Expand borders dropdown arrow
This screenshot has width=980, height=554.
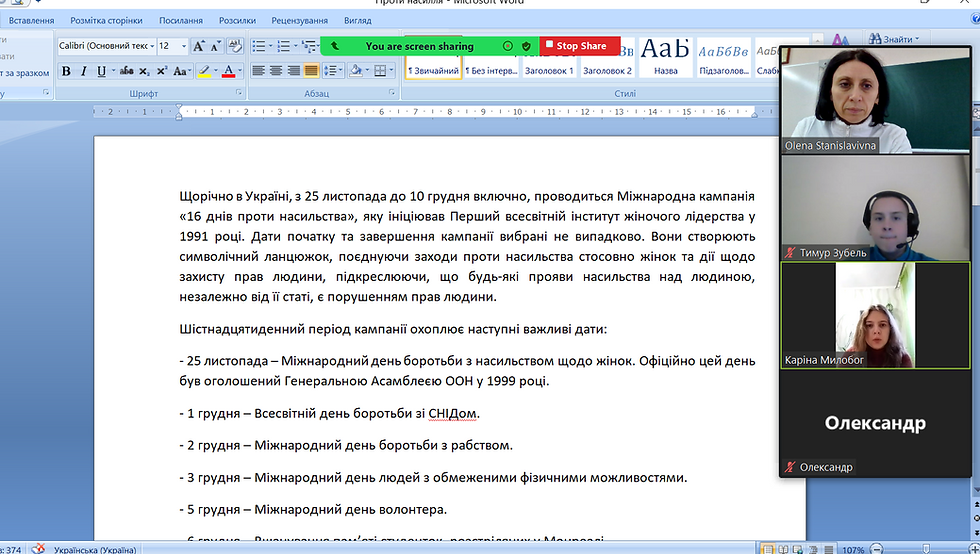tap(392, 71)
